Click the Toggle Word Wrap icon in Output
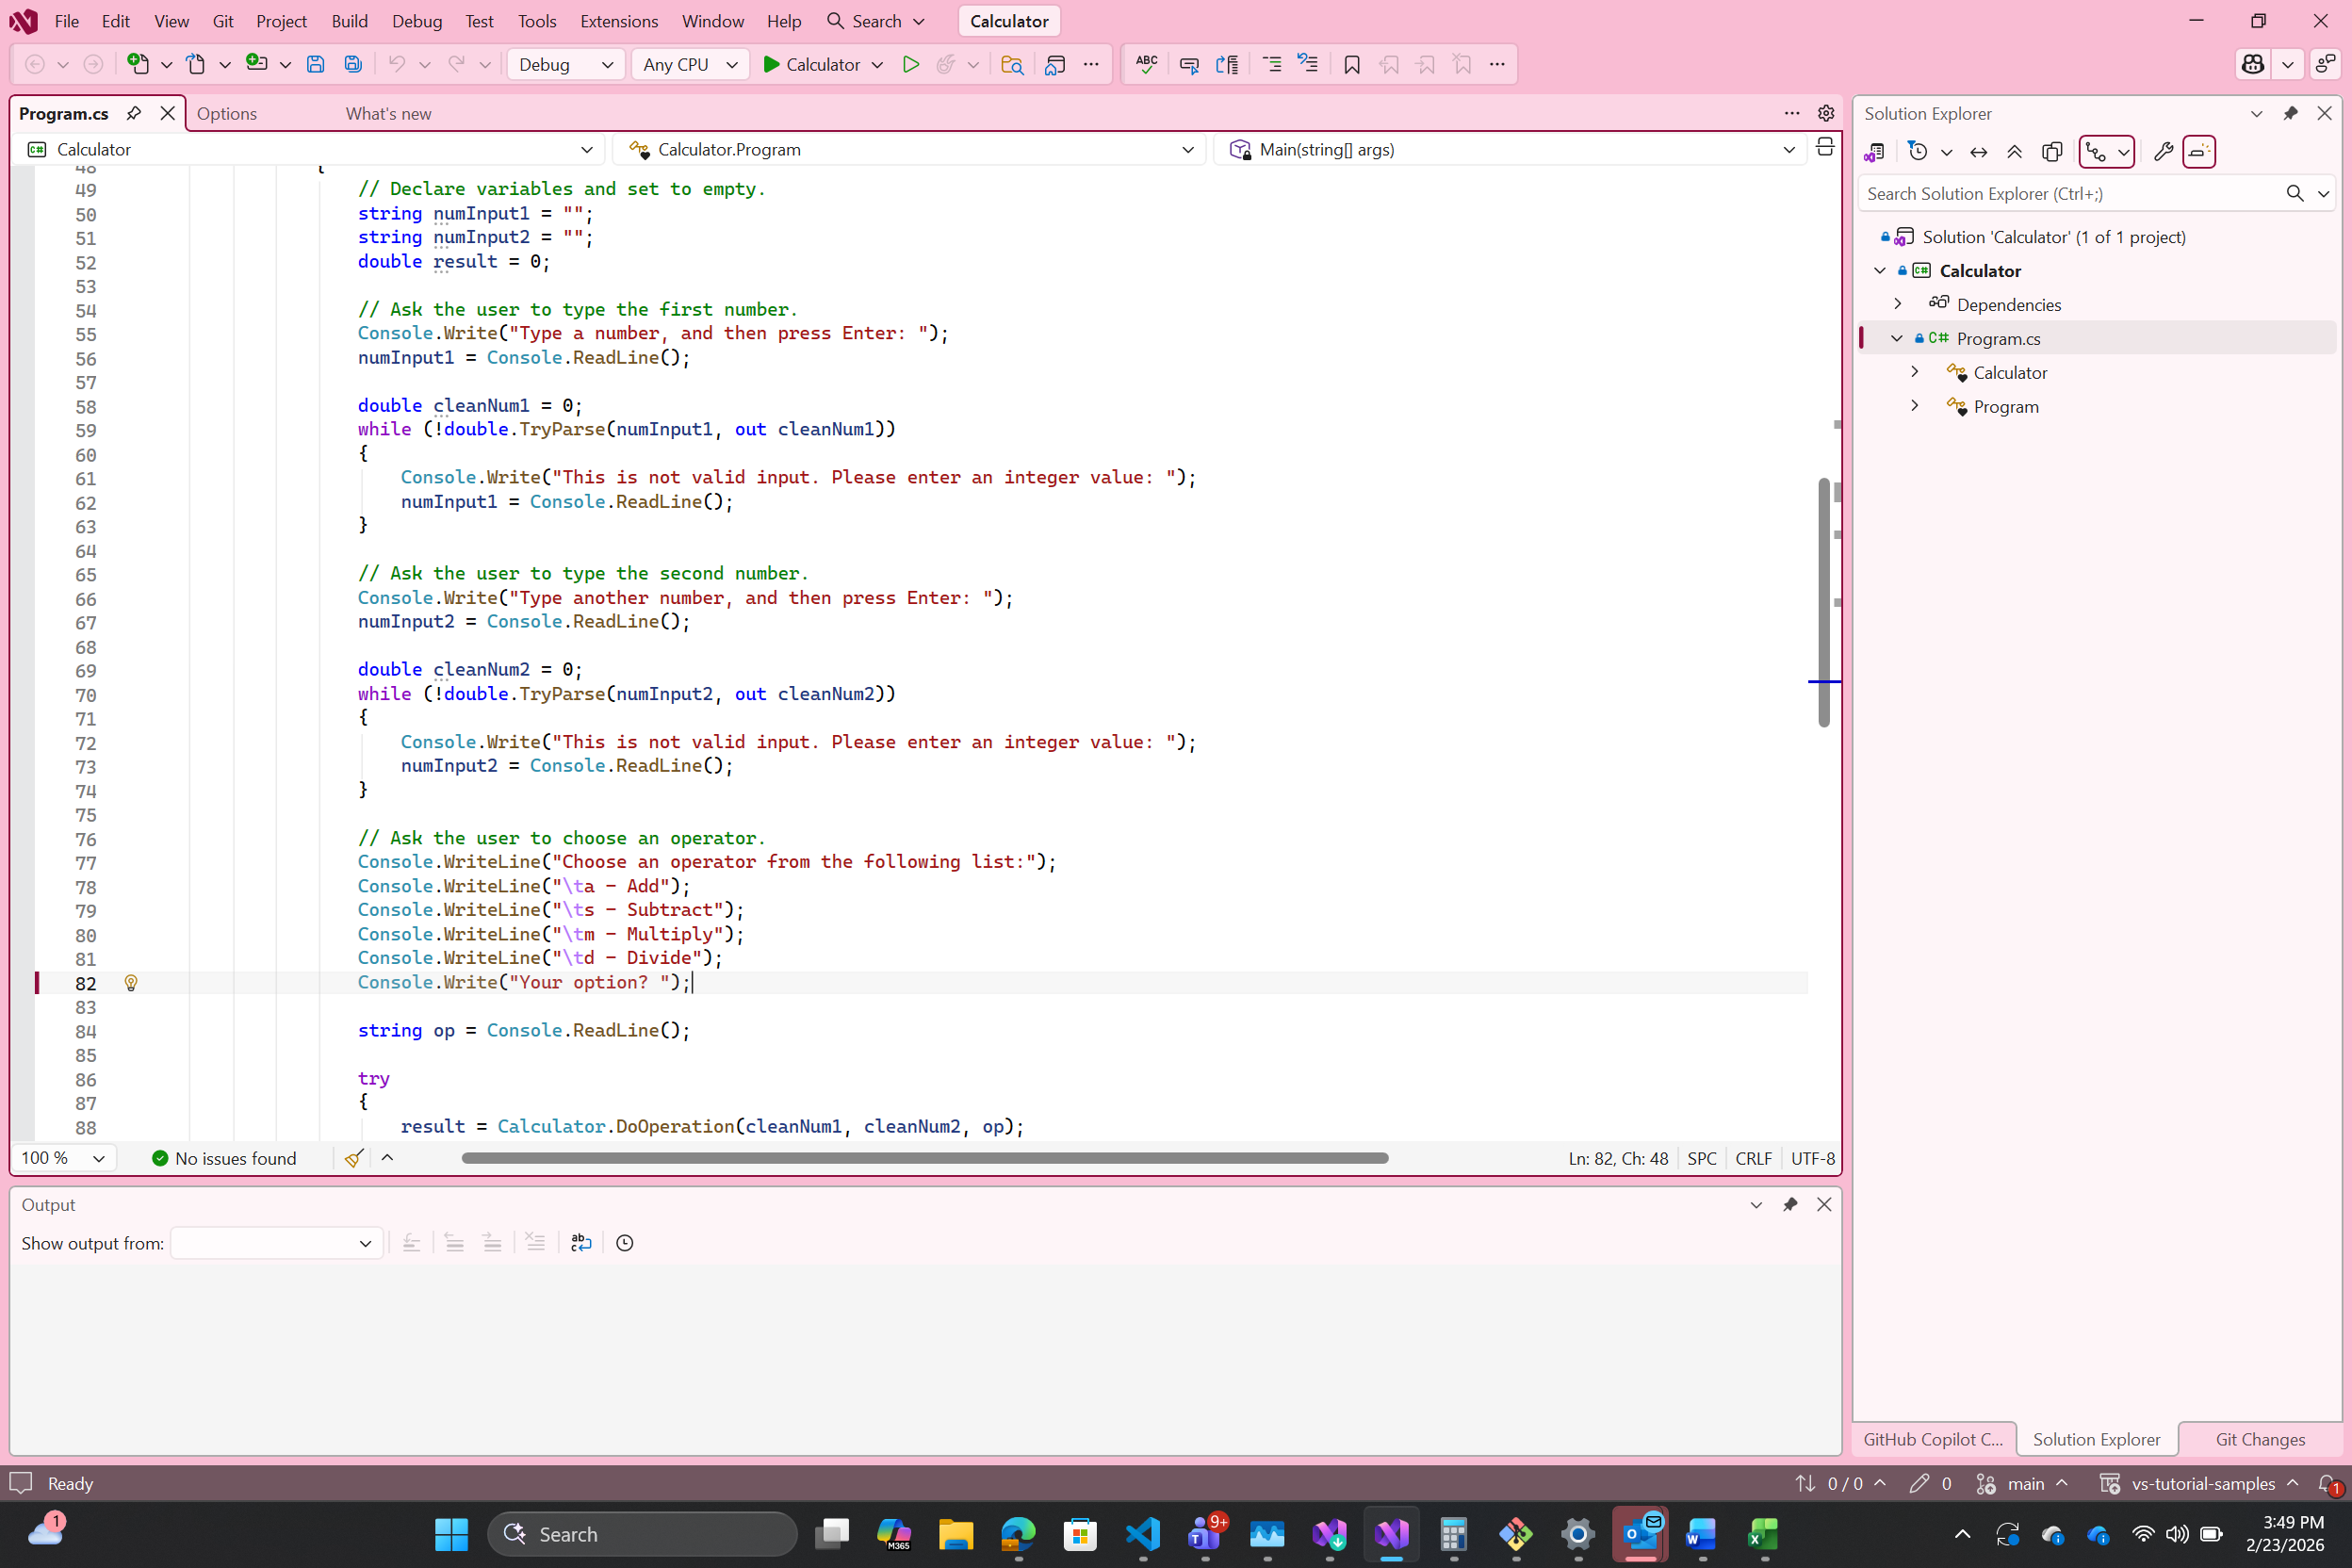 (x=581, y=1243)
